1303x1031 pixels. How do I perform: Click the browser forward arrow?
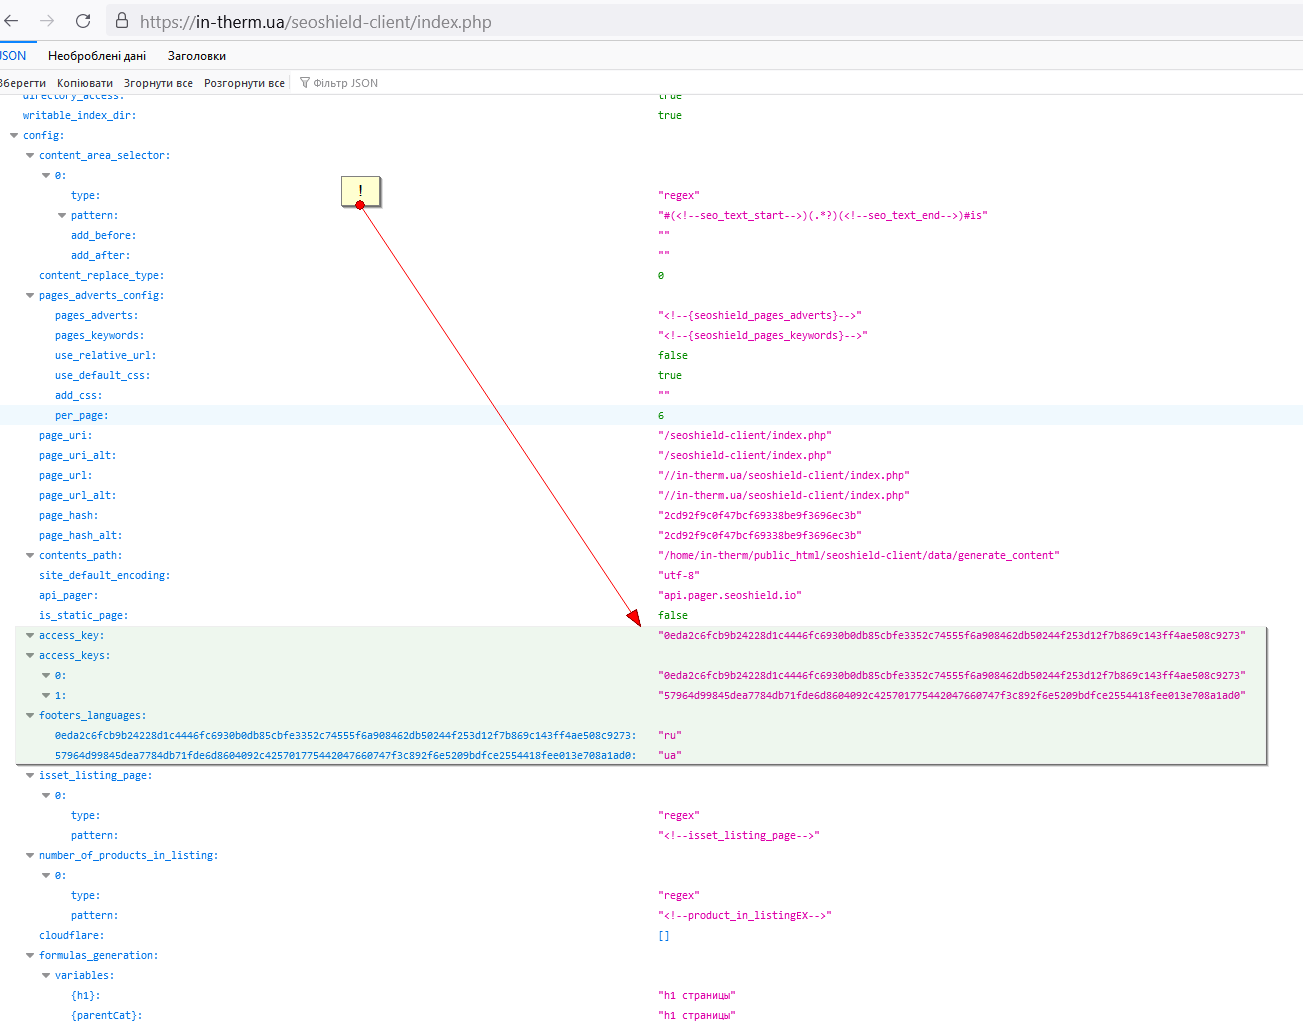47,21
